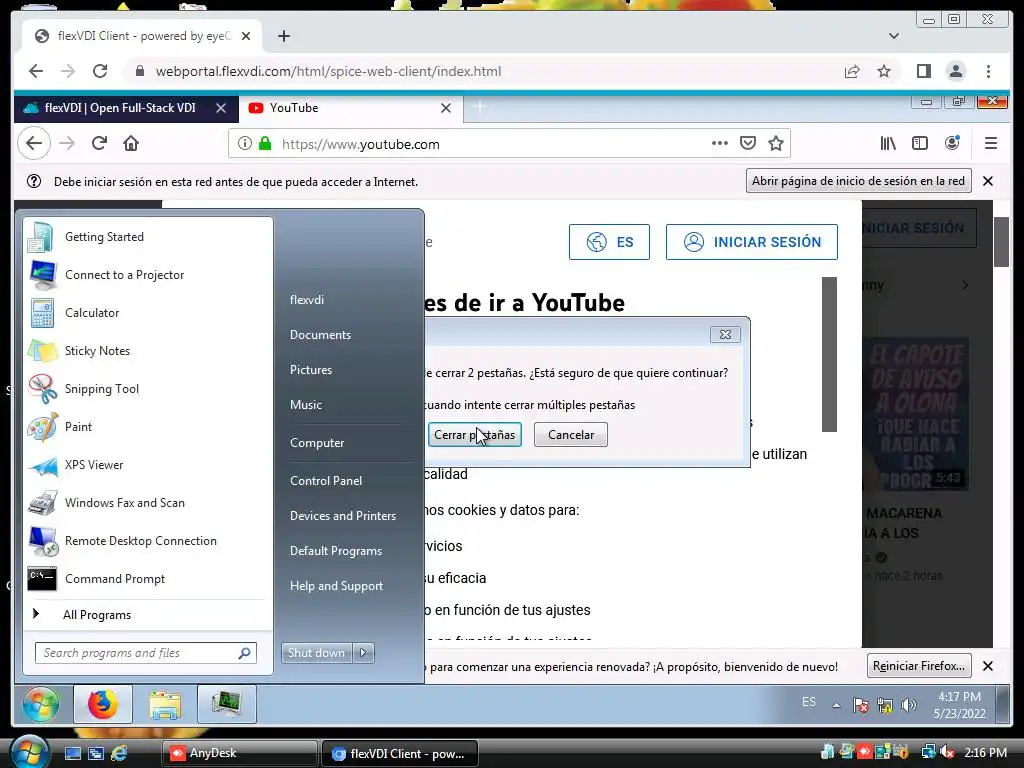This screenshot has height=768, width=1024.
Task: Expand the Shut down options arrow
Action: tap(363, 652)
